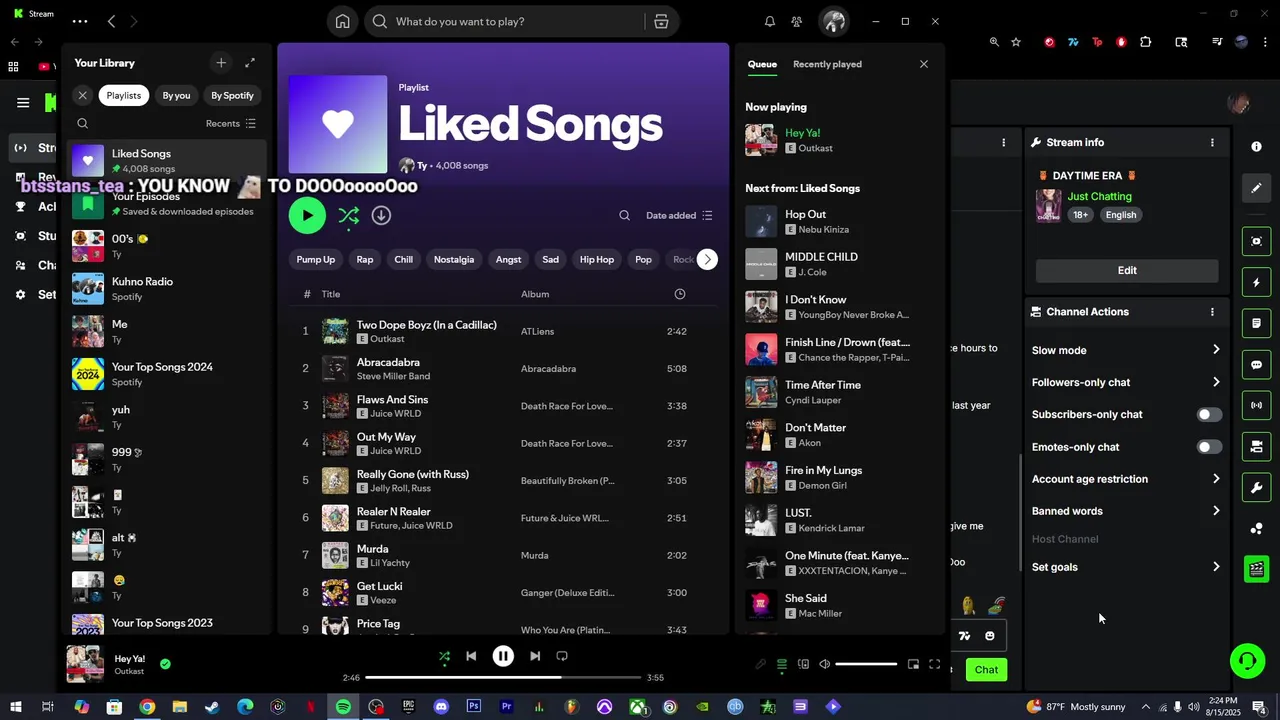Skip to previous track

471,656
